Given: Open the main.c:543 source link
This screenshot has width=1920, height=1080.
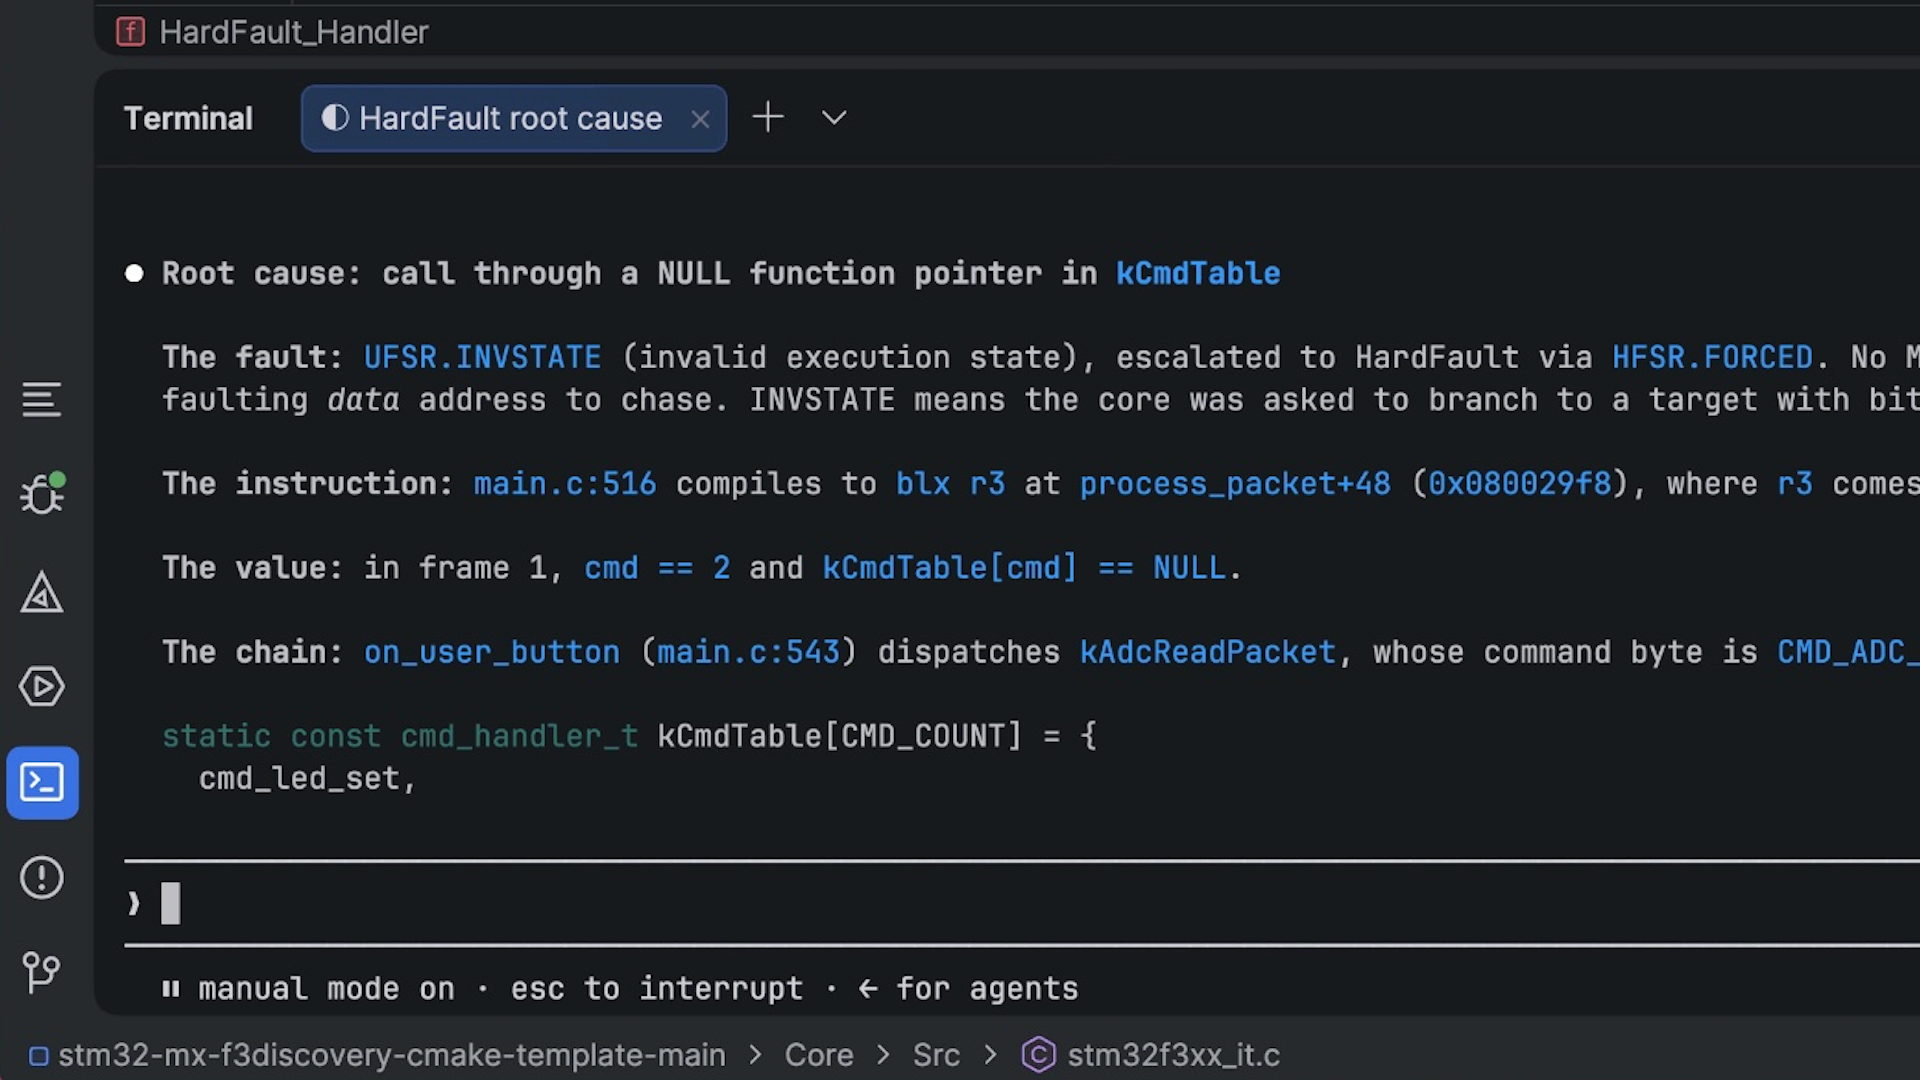Looking at the screenshot, I should (748, 652).
